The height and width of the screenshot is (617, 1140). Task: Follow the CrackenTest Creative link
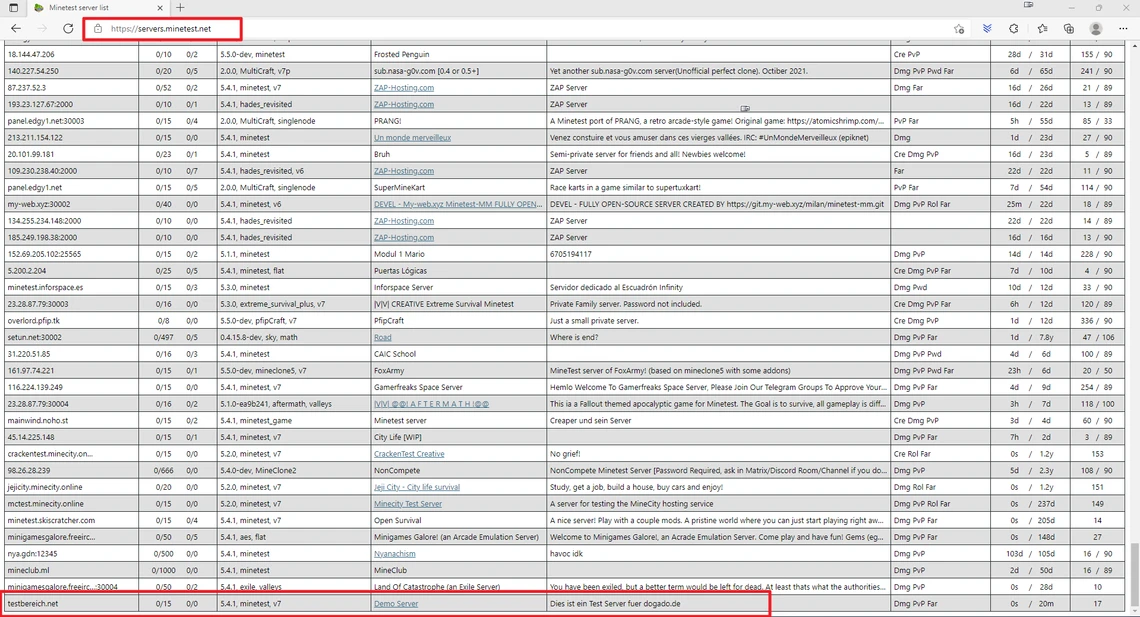(x=409, y=454)
